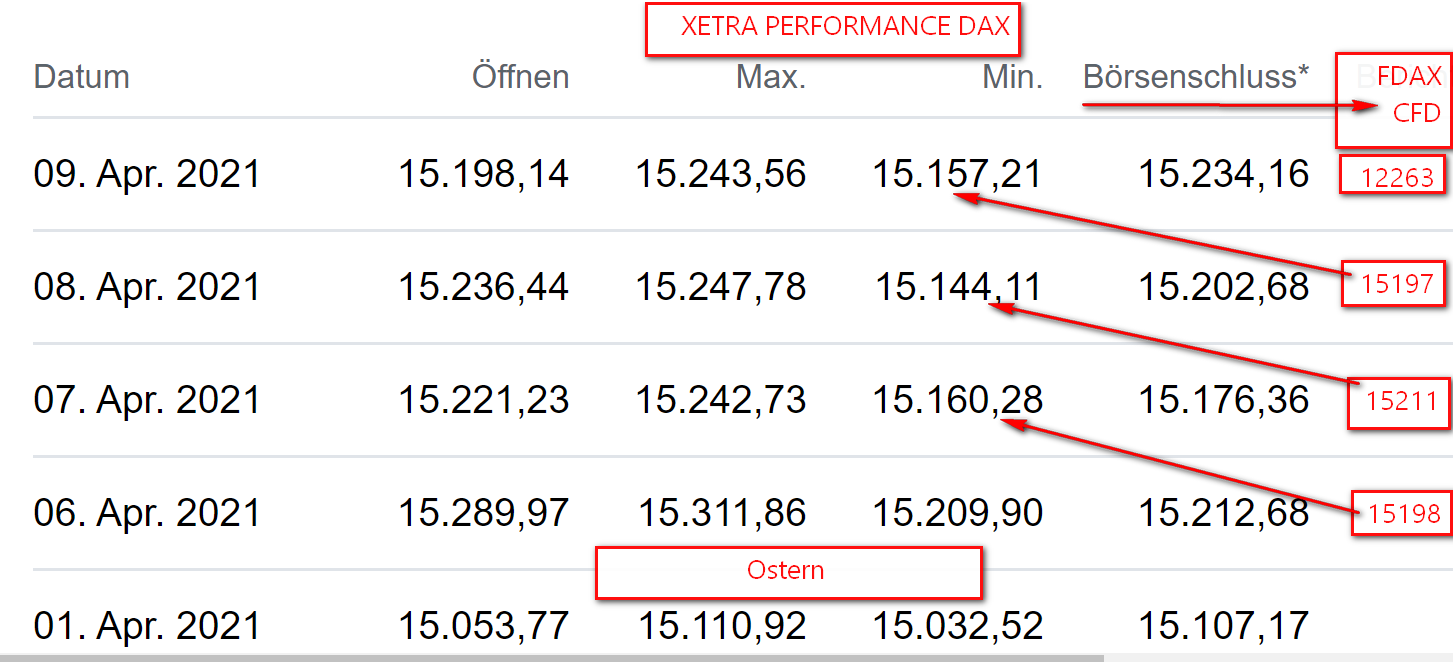
Task: Click the FDAX CFD annotation box
Action: coord(1395,95)
